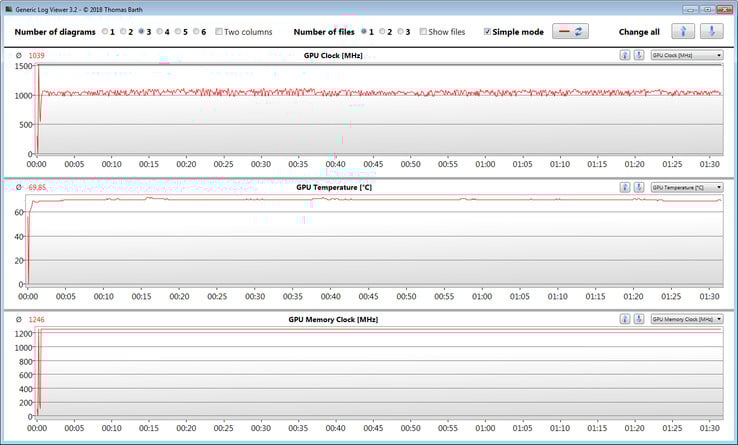
Task: Click the Number of files label
Action: click(x=324, y=32)
